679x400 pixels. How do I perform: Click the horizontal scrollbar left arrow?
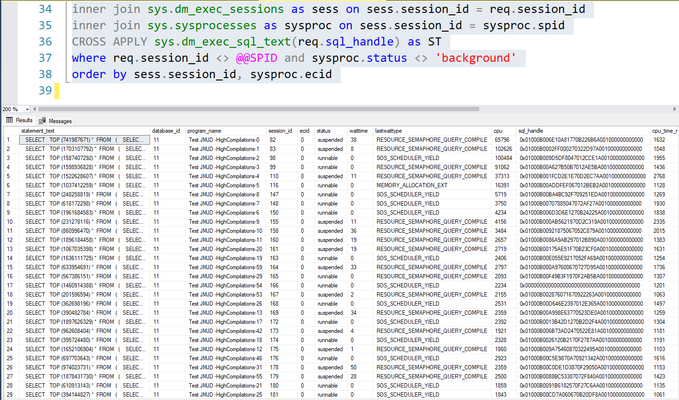tap(35, 109)
